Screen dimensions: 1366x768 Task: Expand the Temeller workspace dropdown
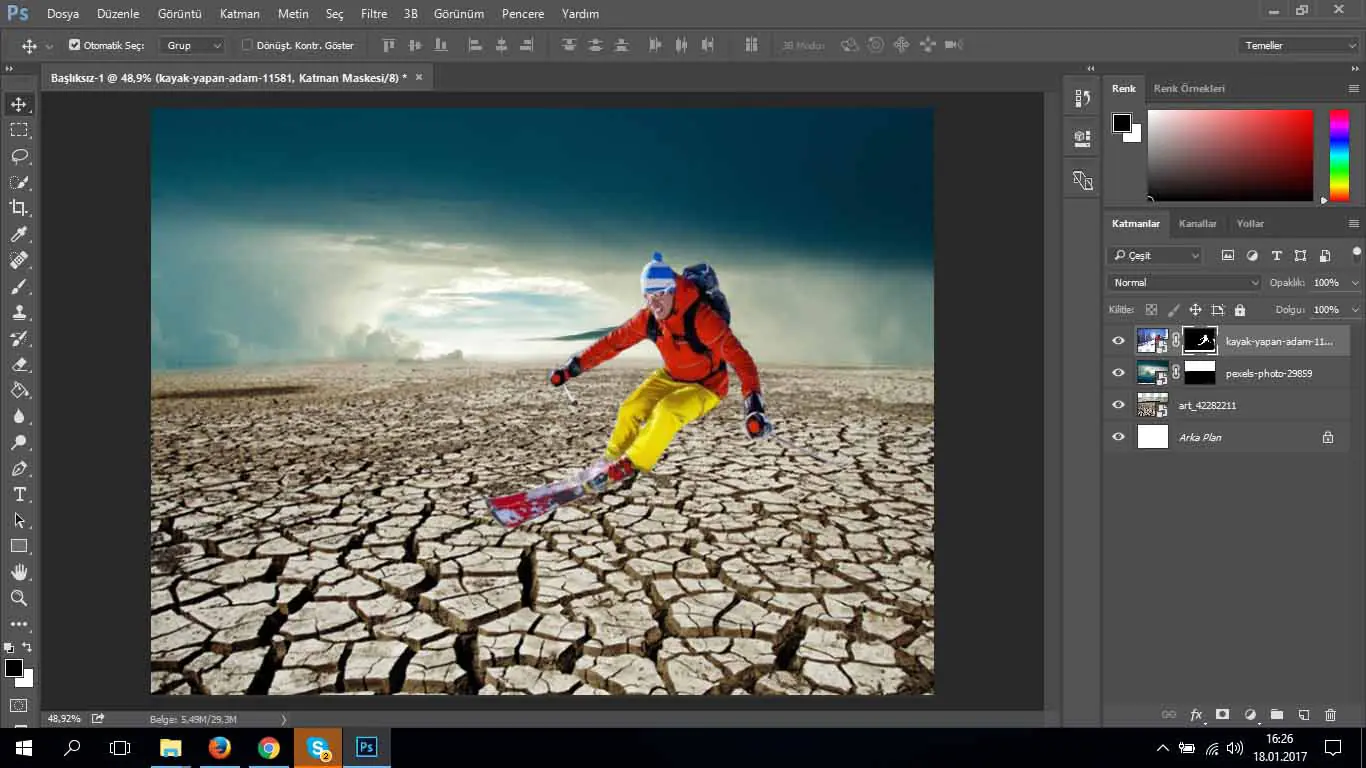click(x=1297, y=45)
